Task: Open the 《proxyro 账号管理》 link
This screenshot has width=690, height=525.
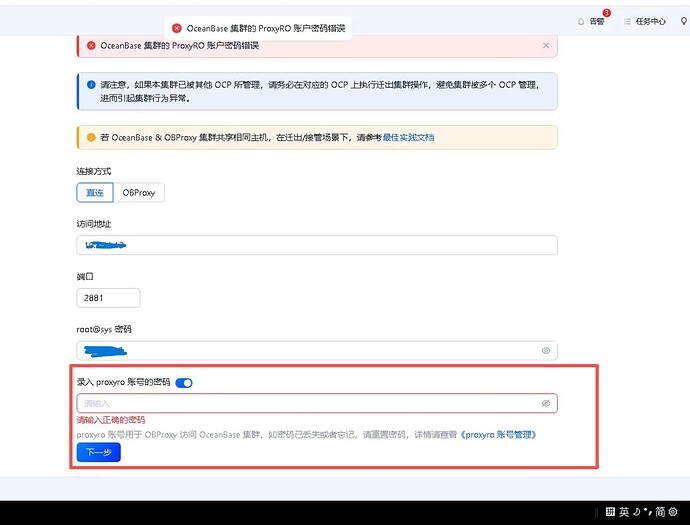Action: pyautogui.click(x=500, y=435)
